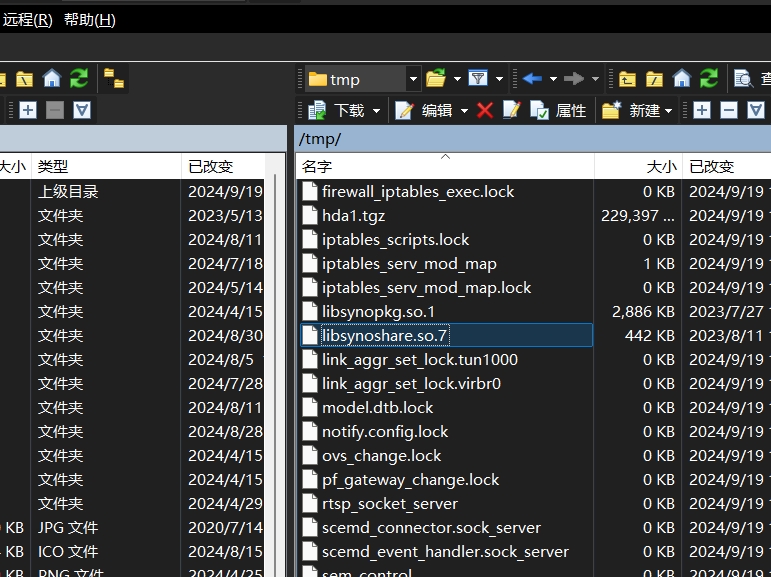Viewport: 771px width, 577px height.
Task: Open file 属性 properties
Action: pyautogui.click(x=559, y=110)
